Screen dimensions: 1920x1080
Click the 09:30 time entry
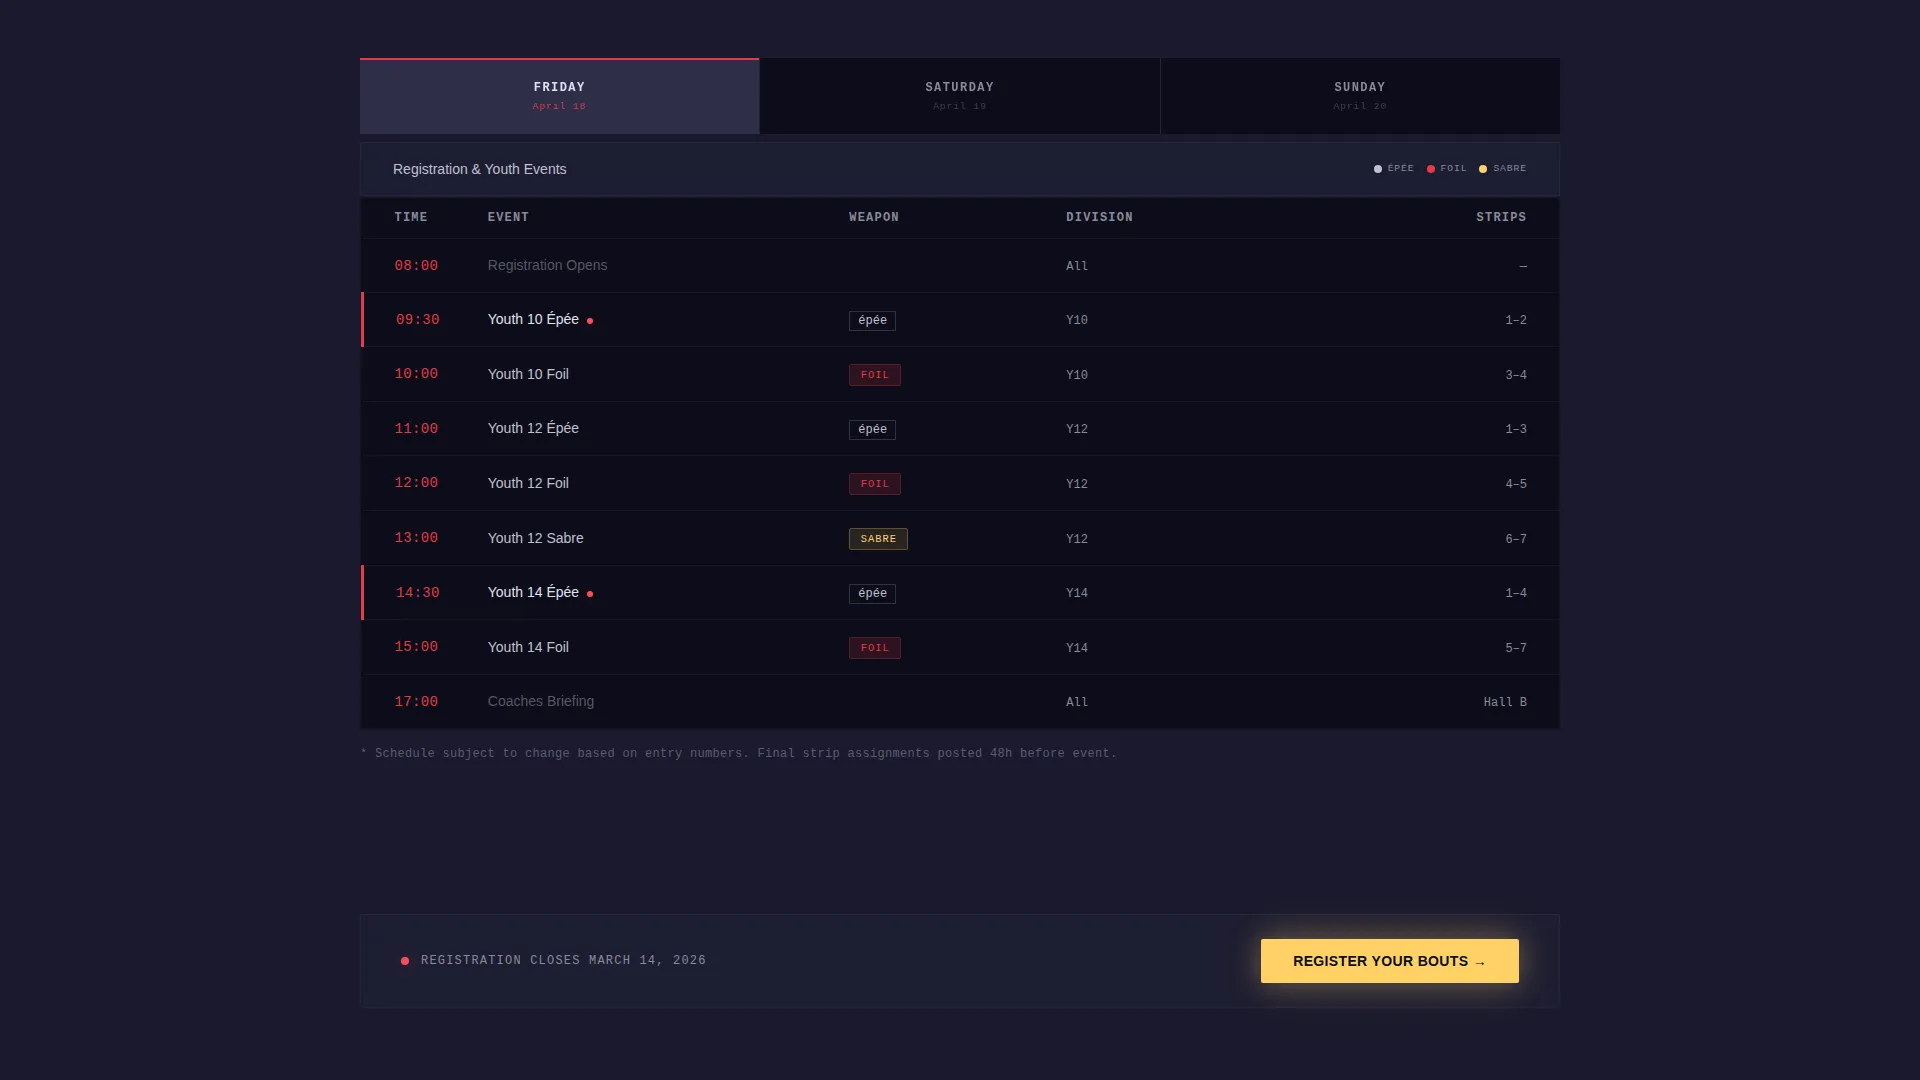[418, 320]
